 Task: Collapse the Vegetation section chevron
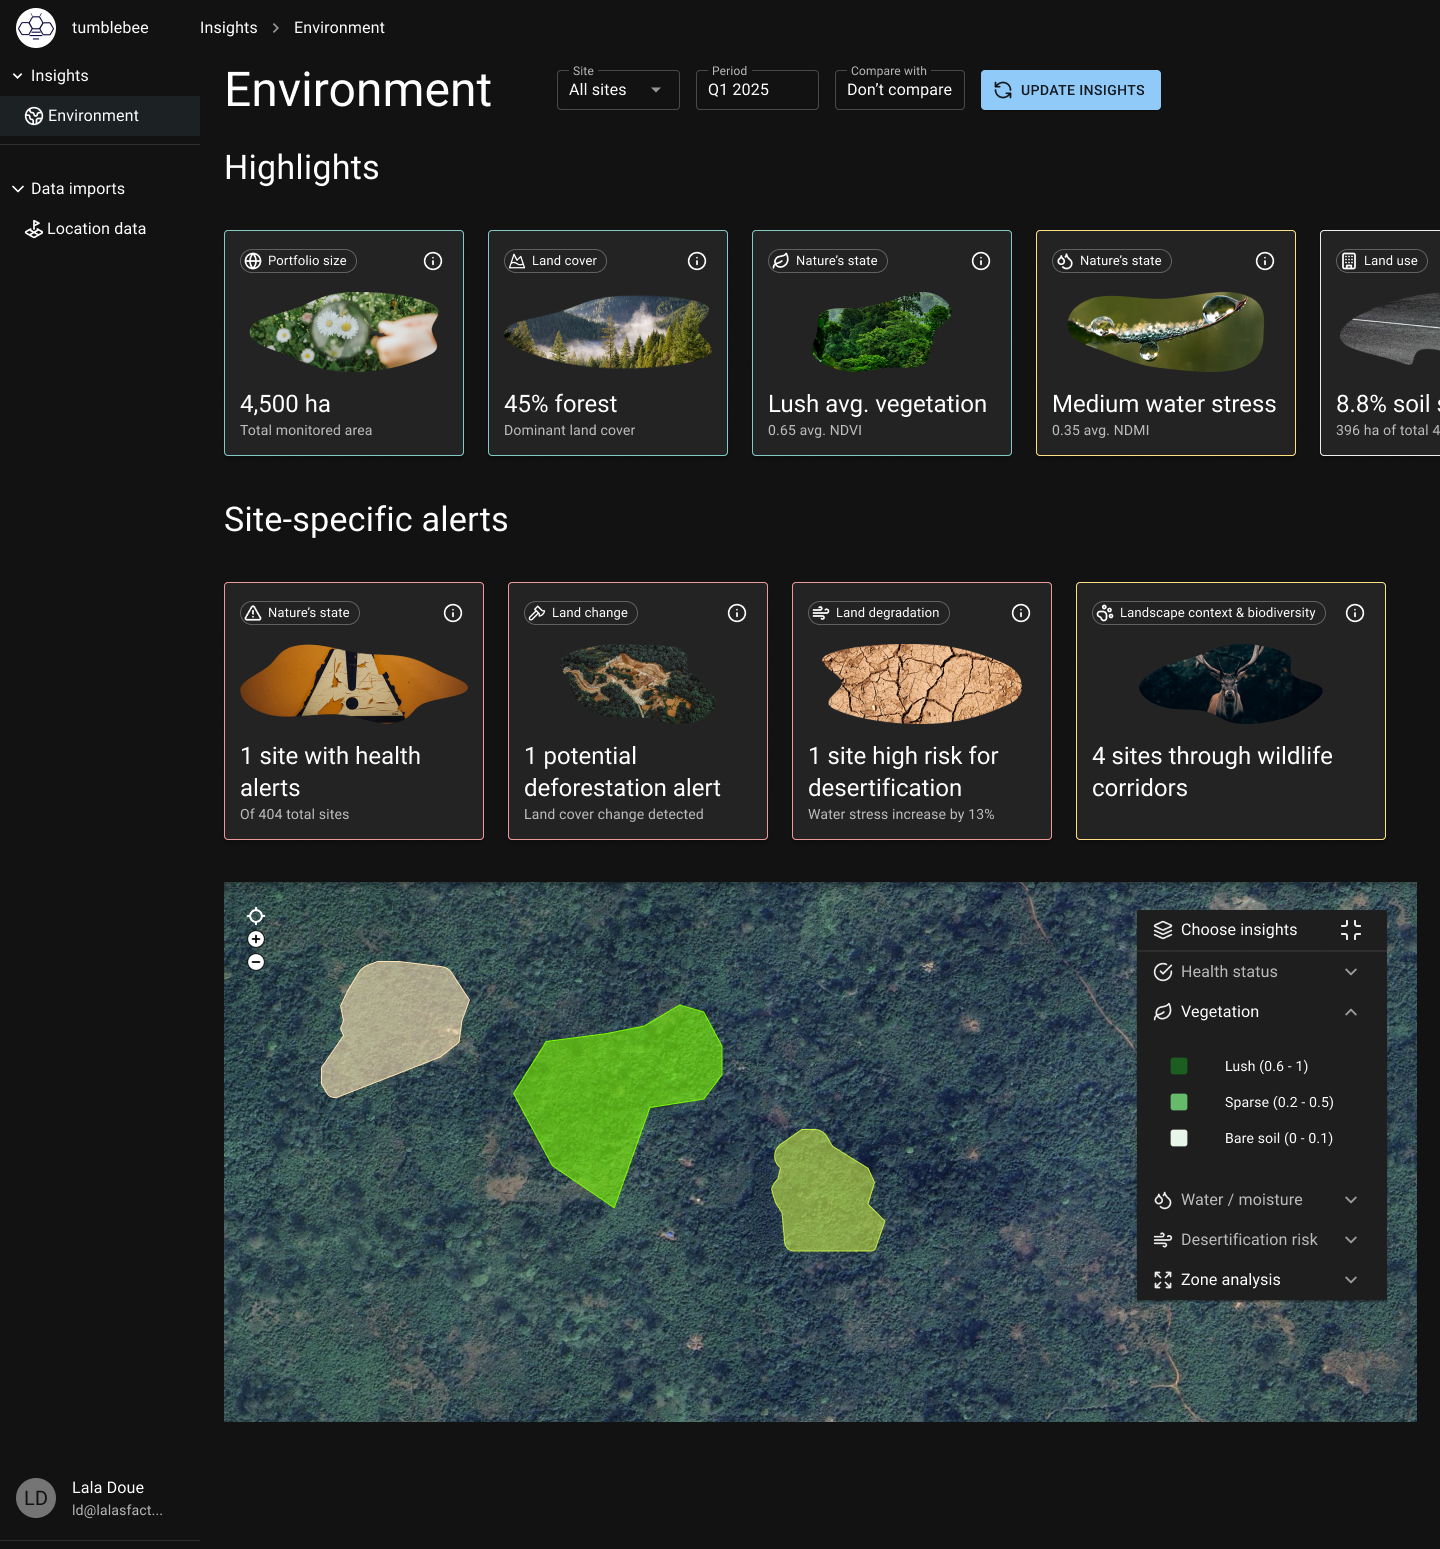tap(1351, 1012)
